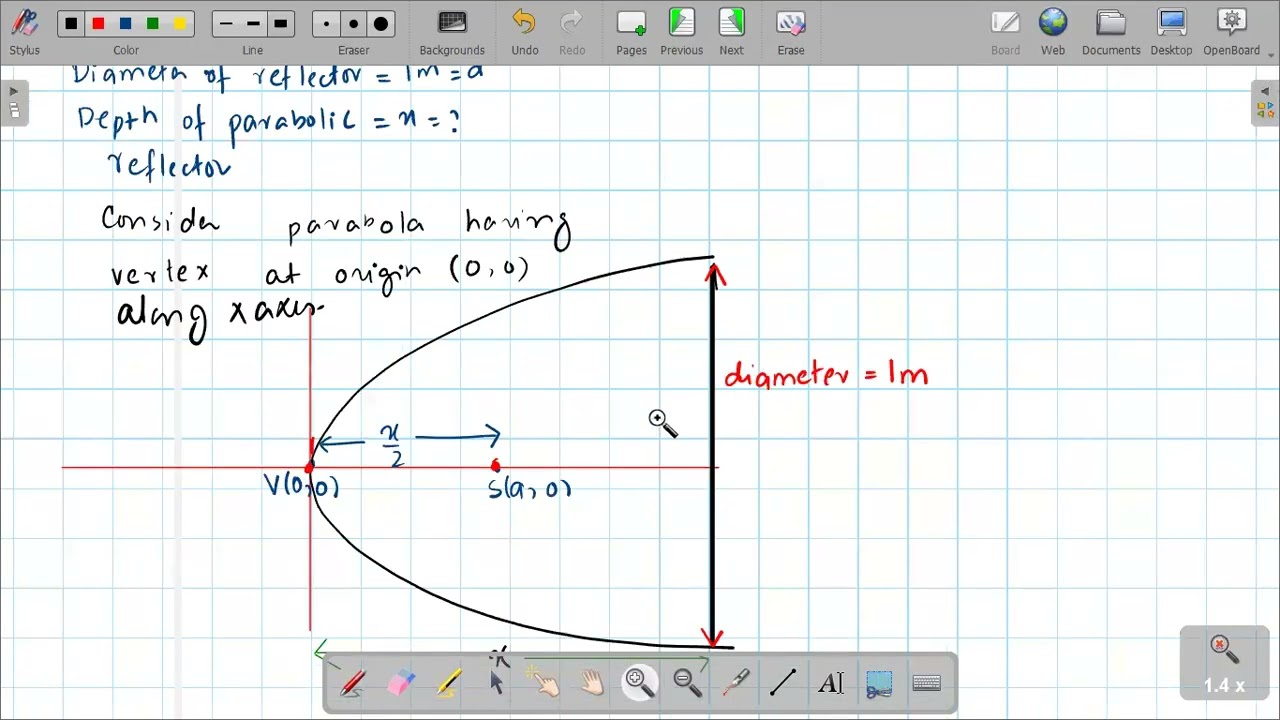Set thick line width

point(280,24)
